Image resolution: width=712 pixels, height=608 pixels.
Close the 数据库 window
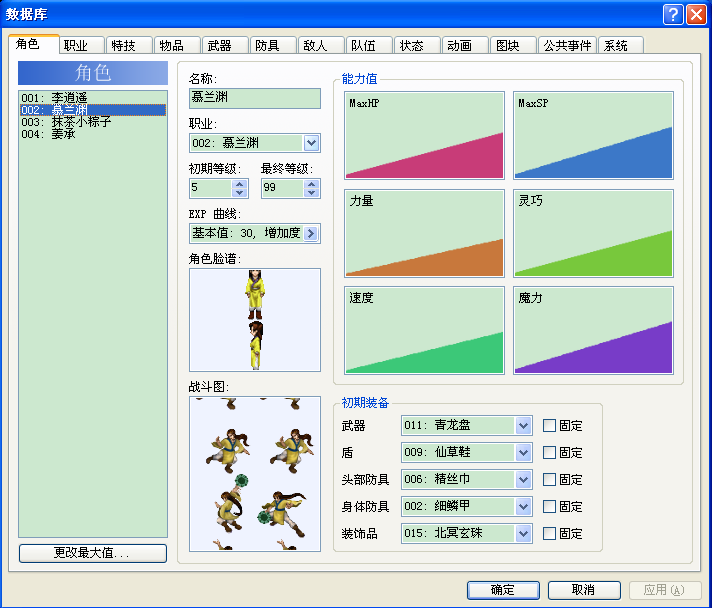click(696, 15)
